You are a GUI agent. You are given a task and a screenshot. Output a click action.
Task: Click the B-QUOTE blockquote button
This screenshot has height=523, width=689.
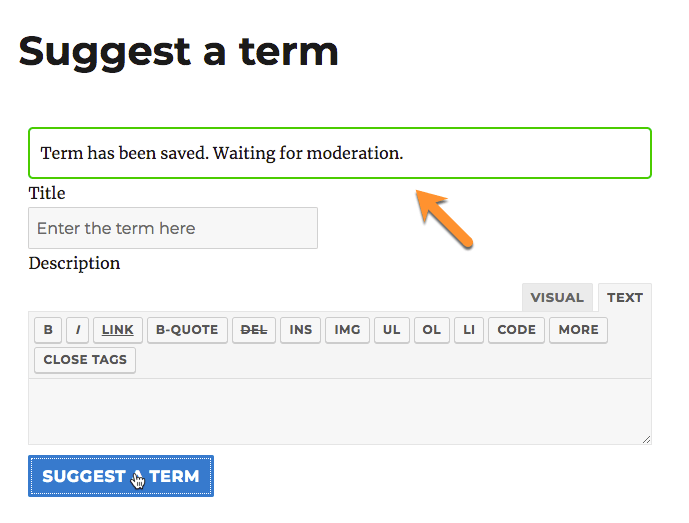coord(187,330)
